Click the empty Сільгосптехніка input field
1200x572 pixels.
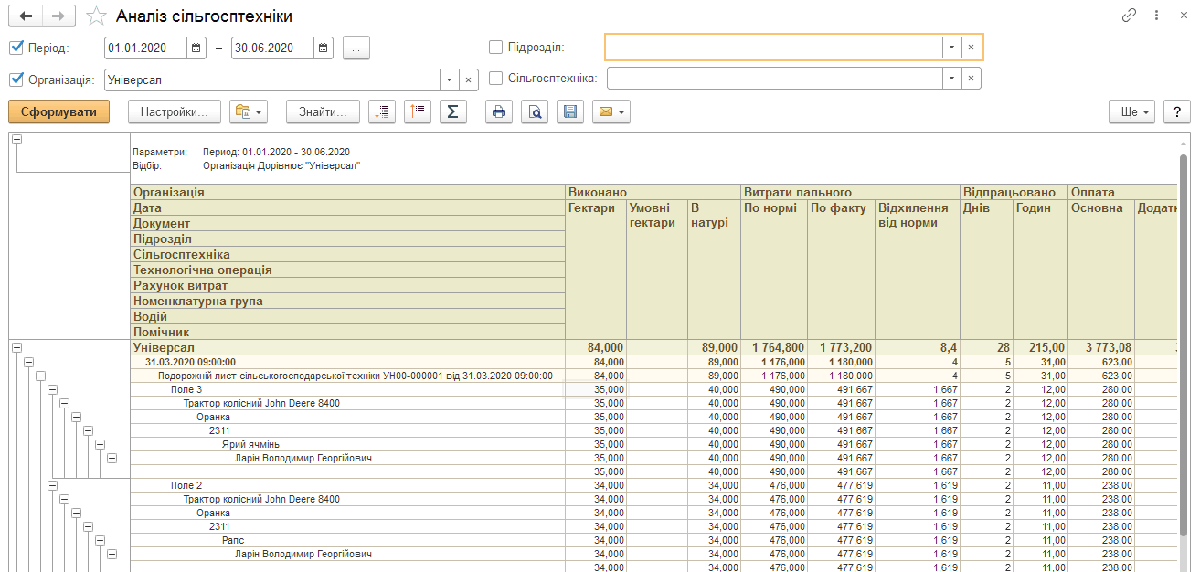point(775,79)
